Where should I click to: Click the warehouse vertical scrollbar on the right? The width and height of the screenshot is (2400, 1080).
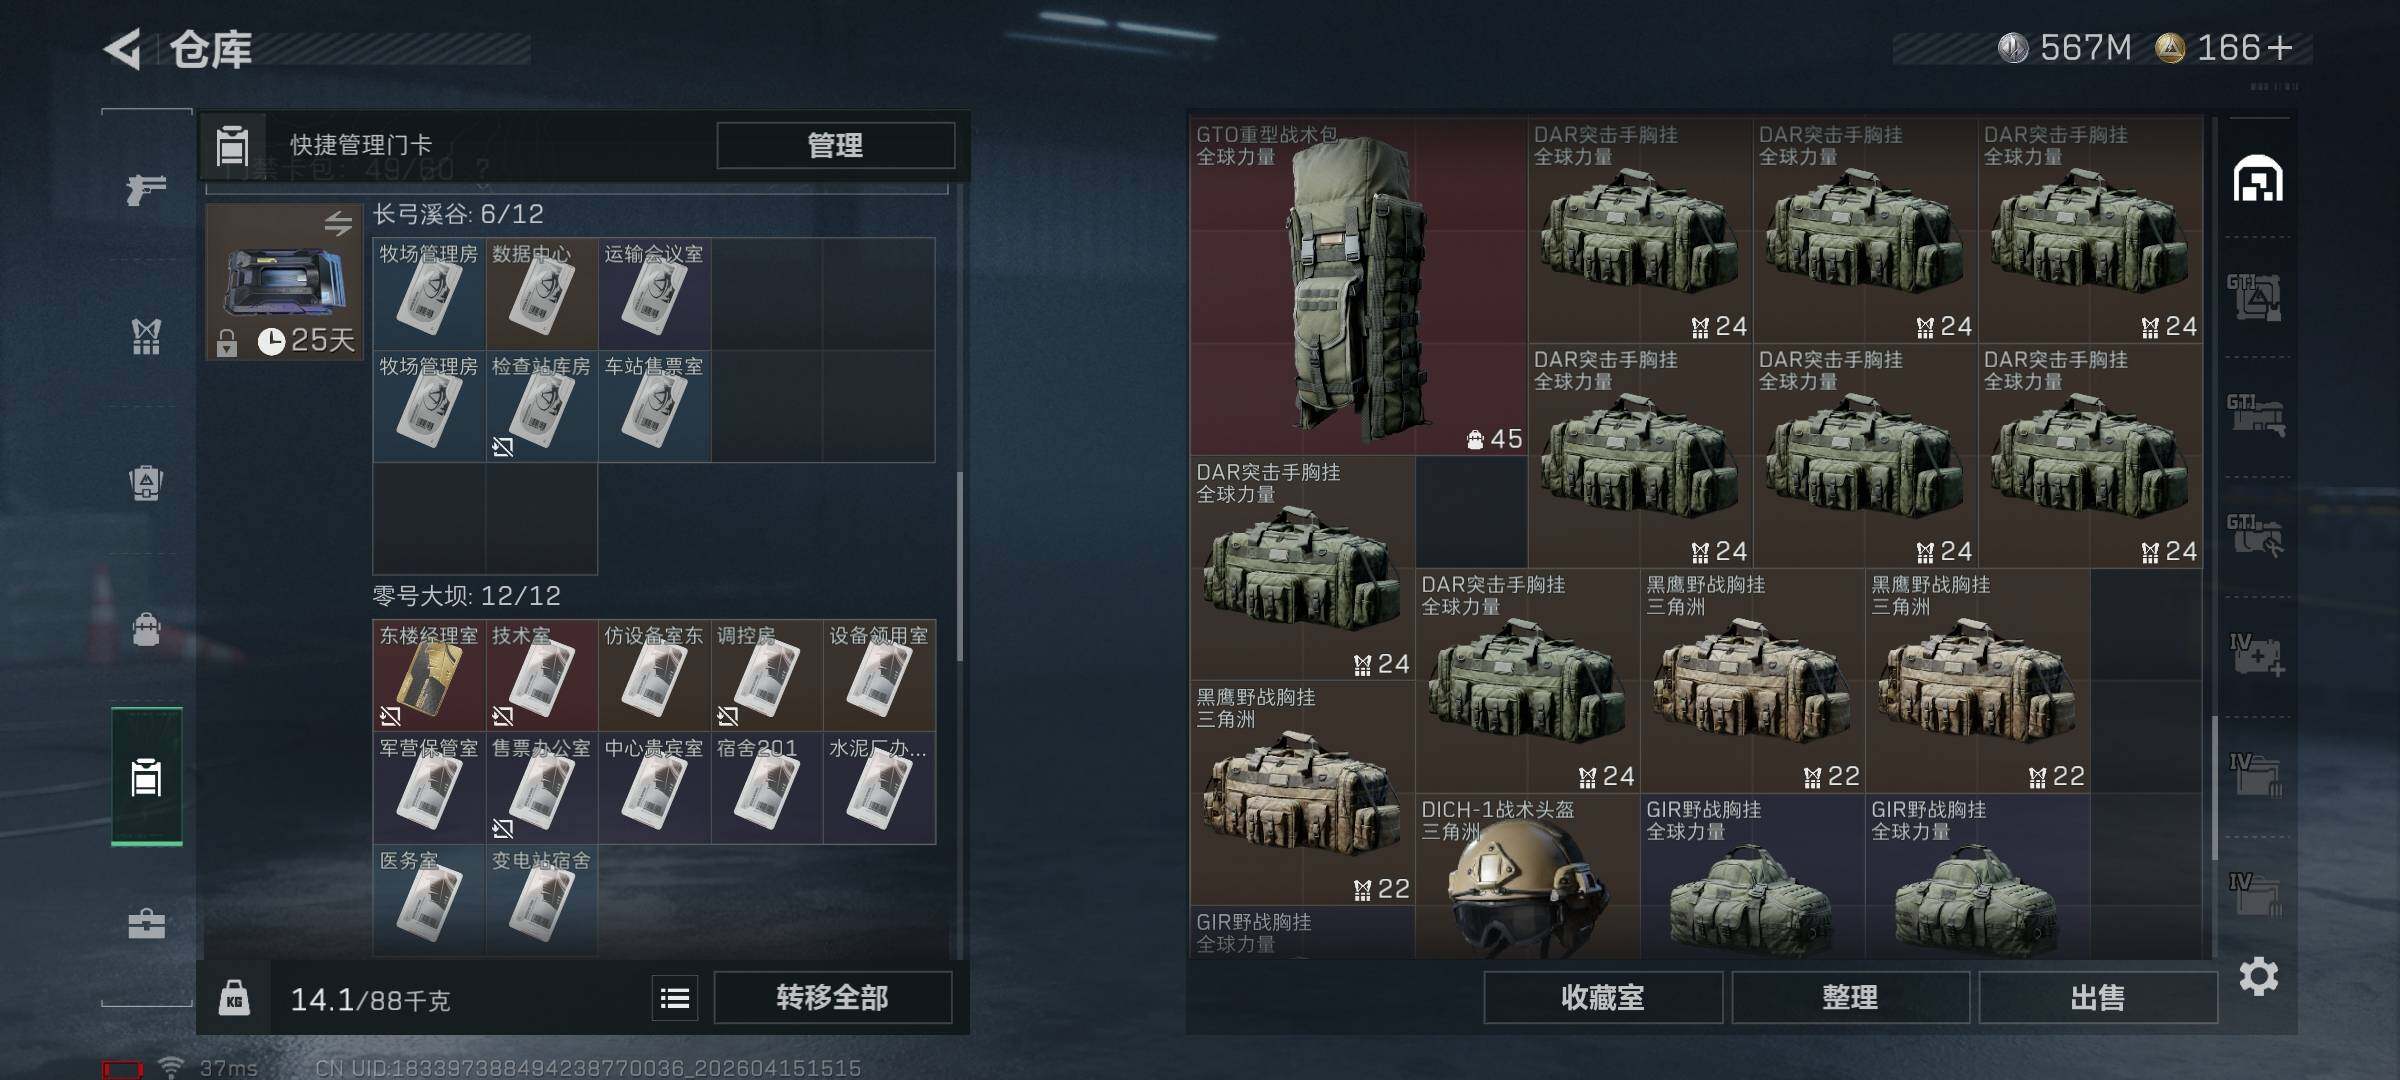2214,787
